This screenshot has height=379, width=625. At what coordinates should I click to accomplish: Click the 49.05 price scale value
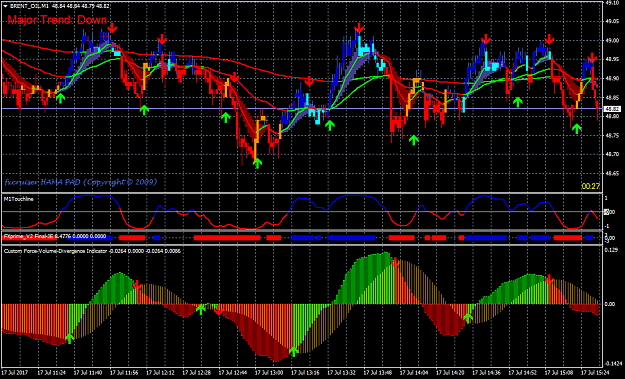[x=611, y=21]
